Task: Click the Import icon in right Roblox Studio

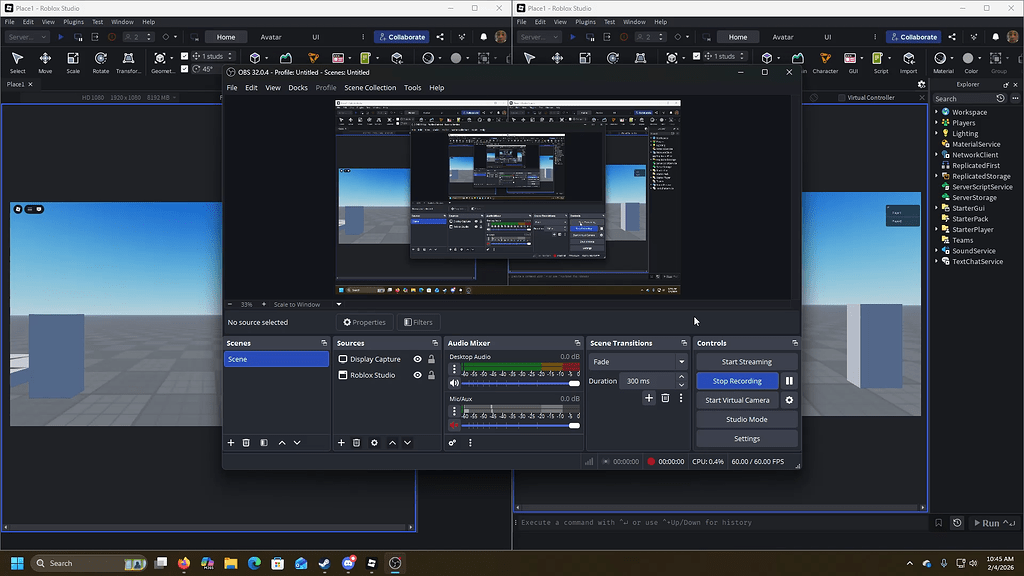Action: click(x=908, y=62)
